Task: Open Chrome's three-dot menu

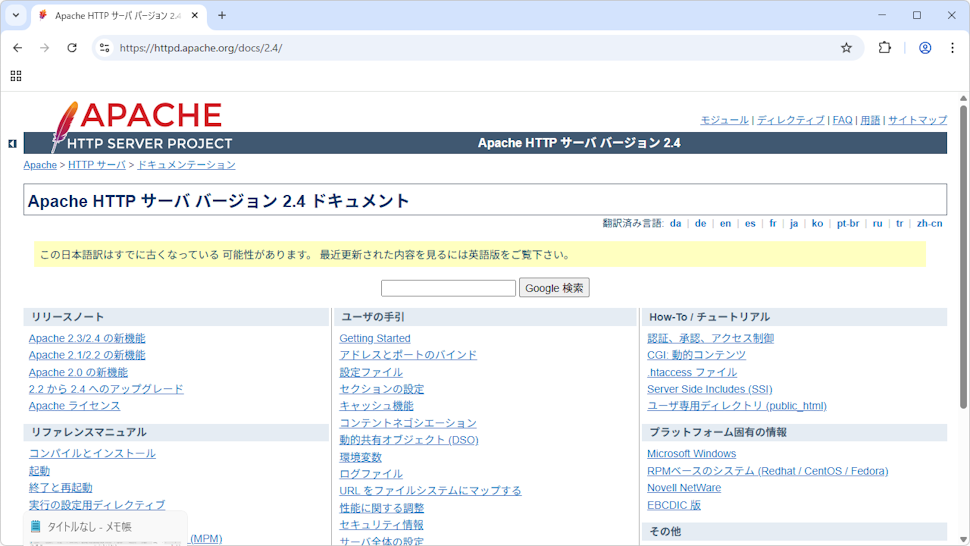Action: (952, 48)
